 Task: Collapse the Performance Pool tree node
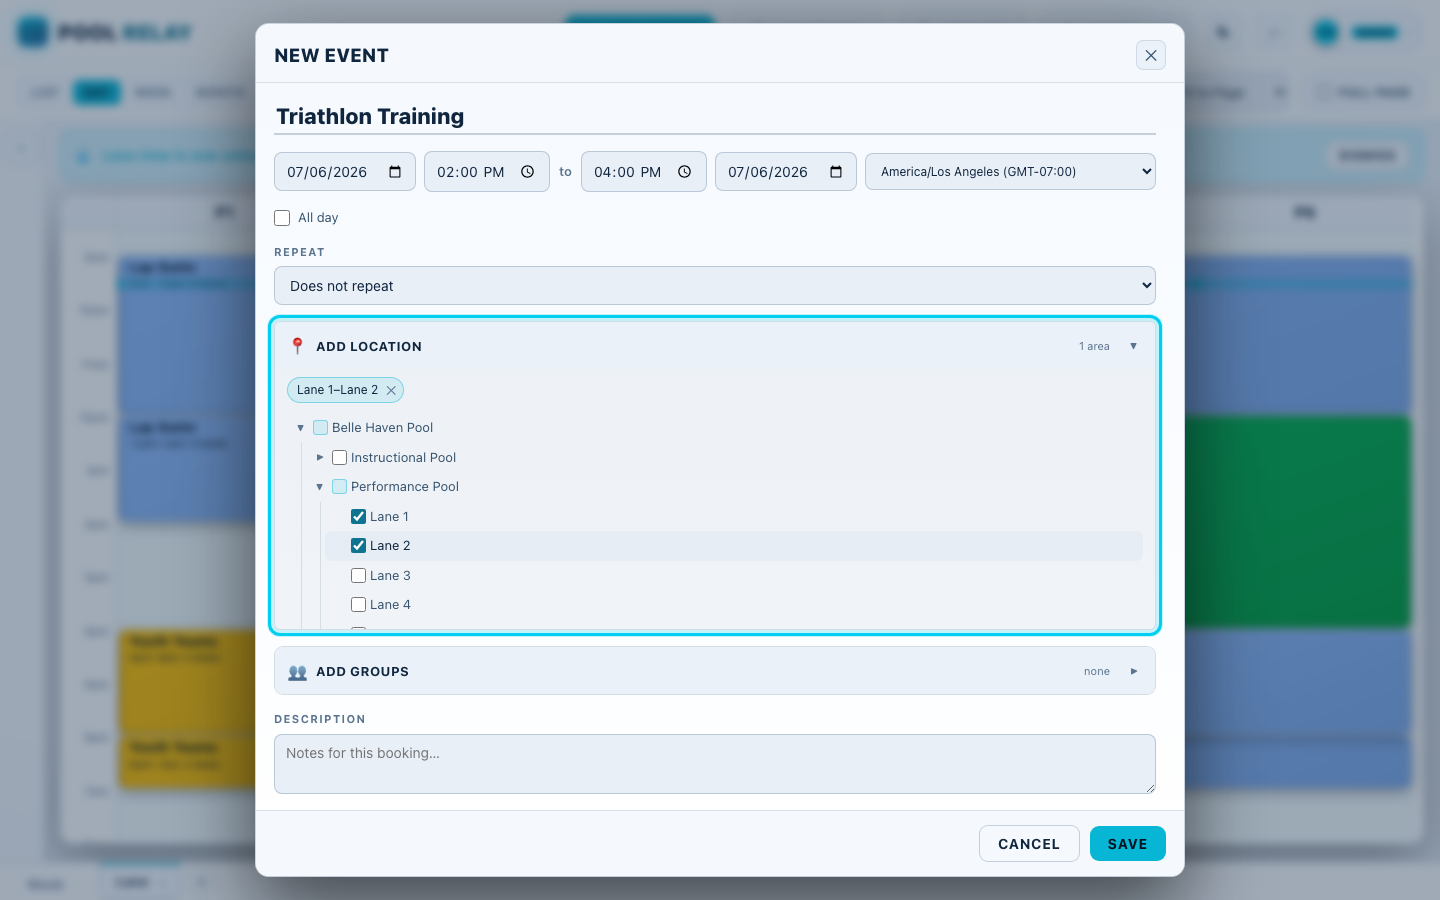tap(320, 487)
